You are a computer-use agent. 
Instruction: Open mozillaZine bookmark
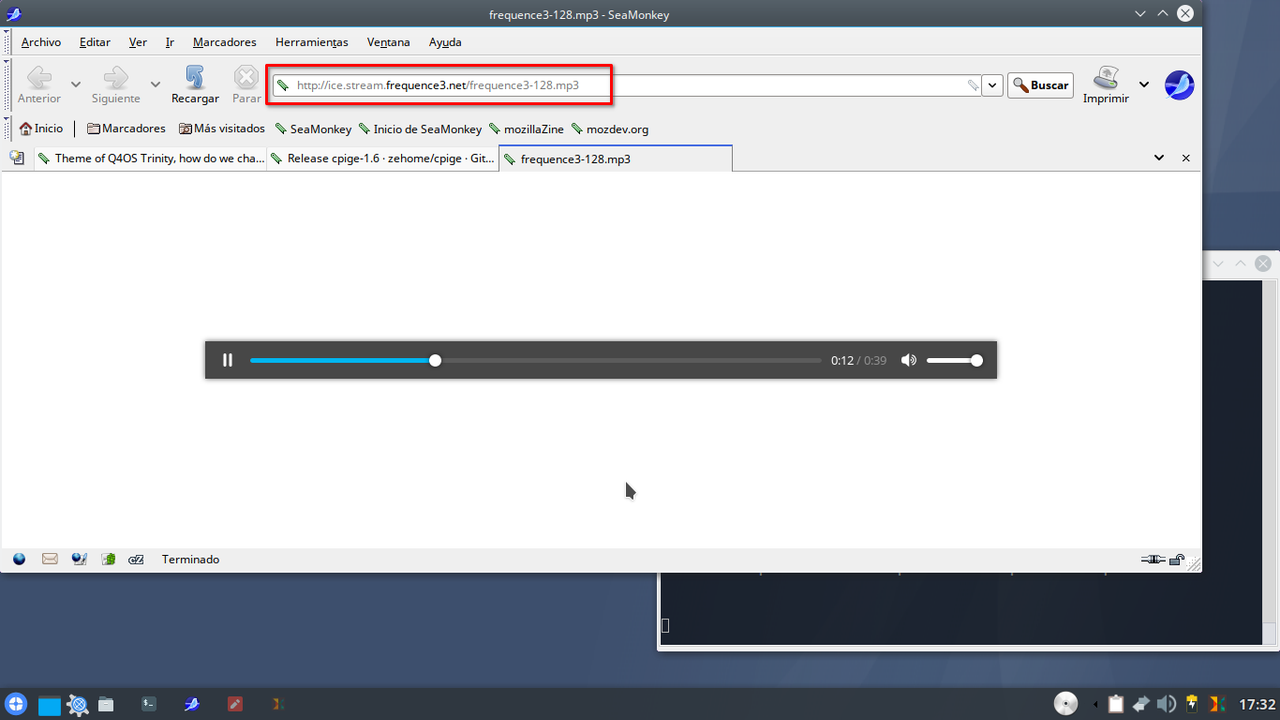526,129
